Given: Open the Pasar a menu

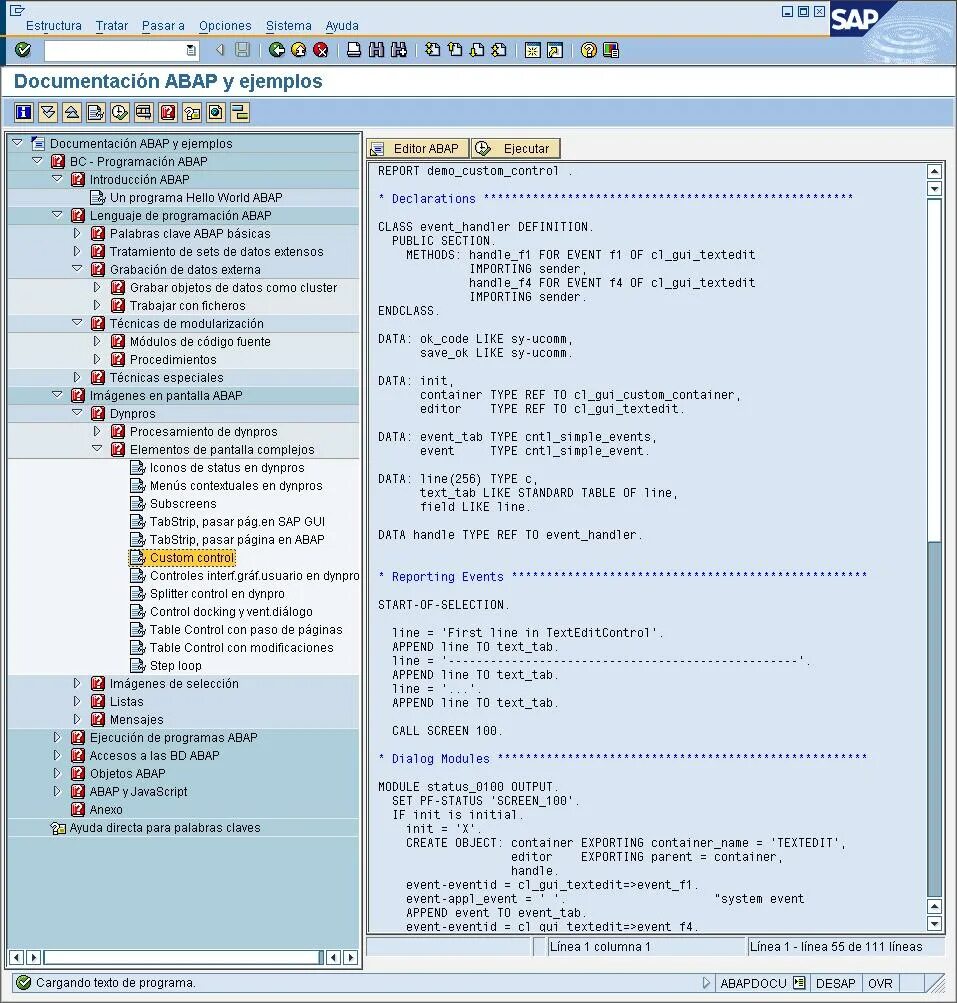Looking at the screenshot, I should 163,26.
